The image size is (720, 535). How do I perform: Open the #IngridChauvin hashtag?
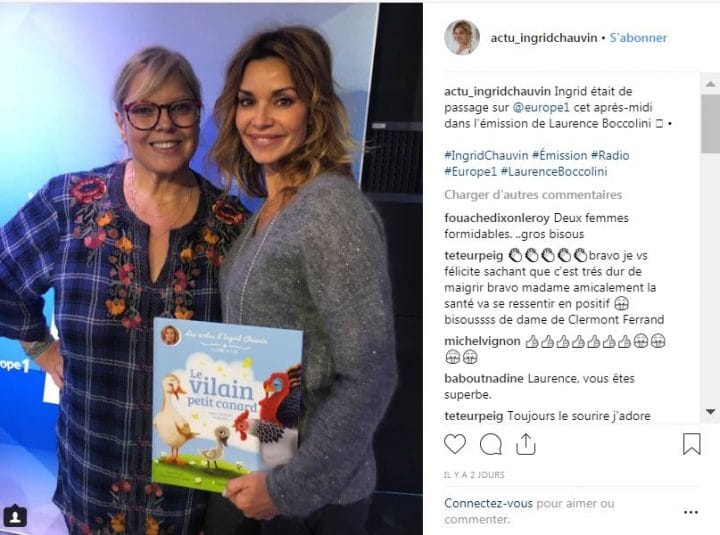486,155
